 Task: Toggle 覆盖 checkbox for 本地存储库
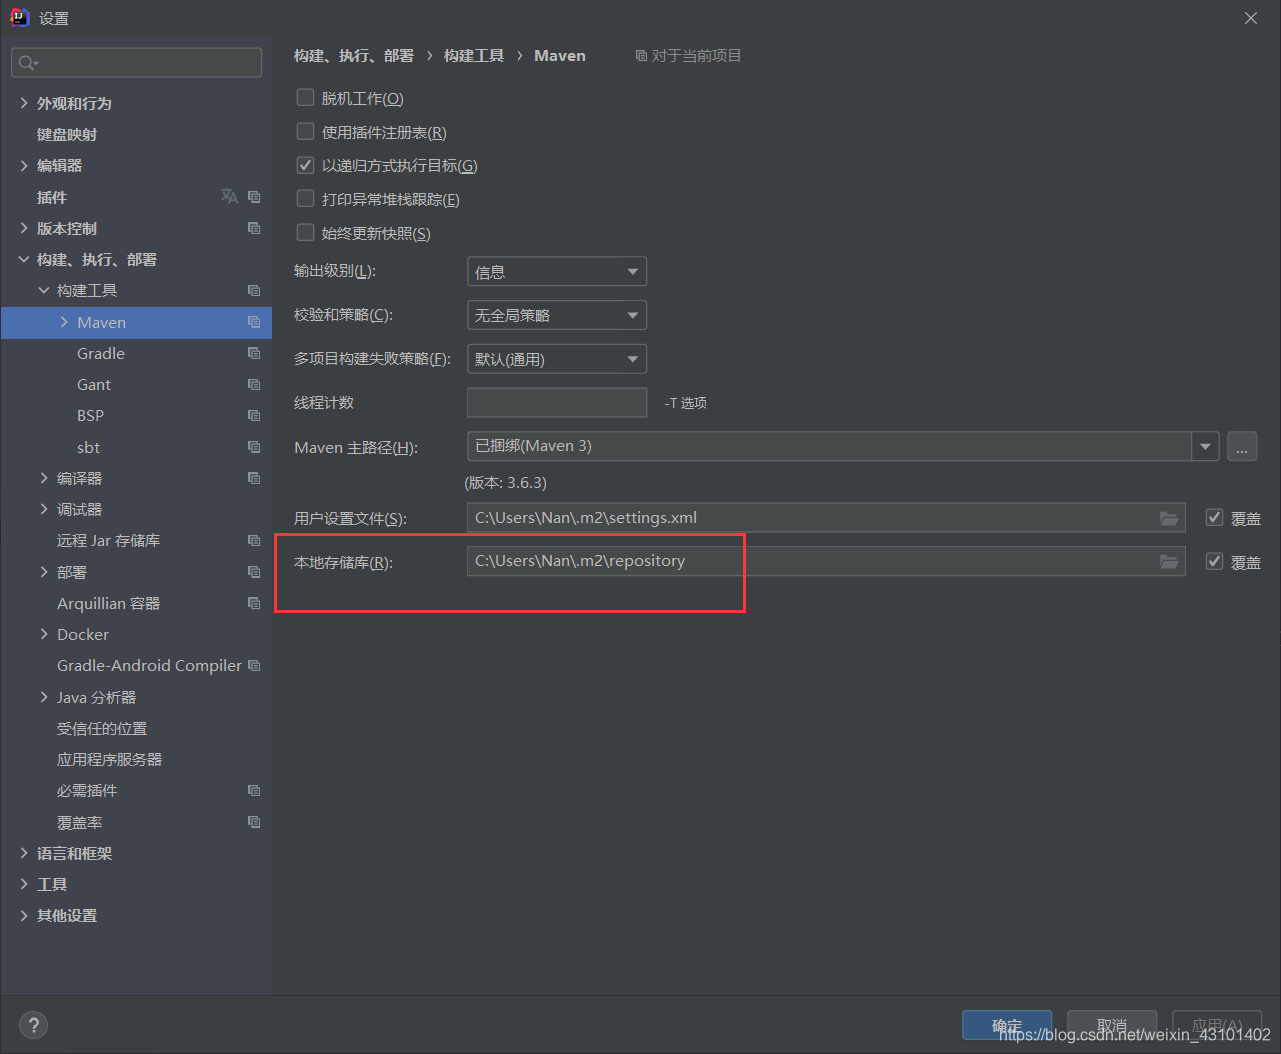(1214, 561)
